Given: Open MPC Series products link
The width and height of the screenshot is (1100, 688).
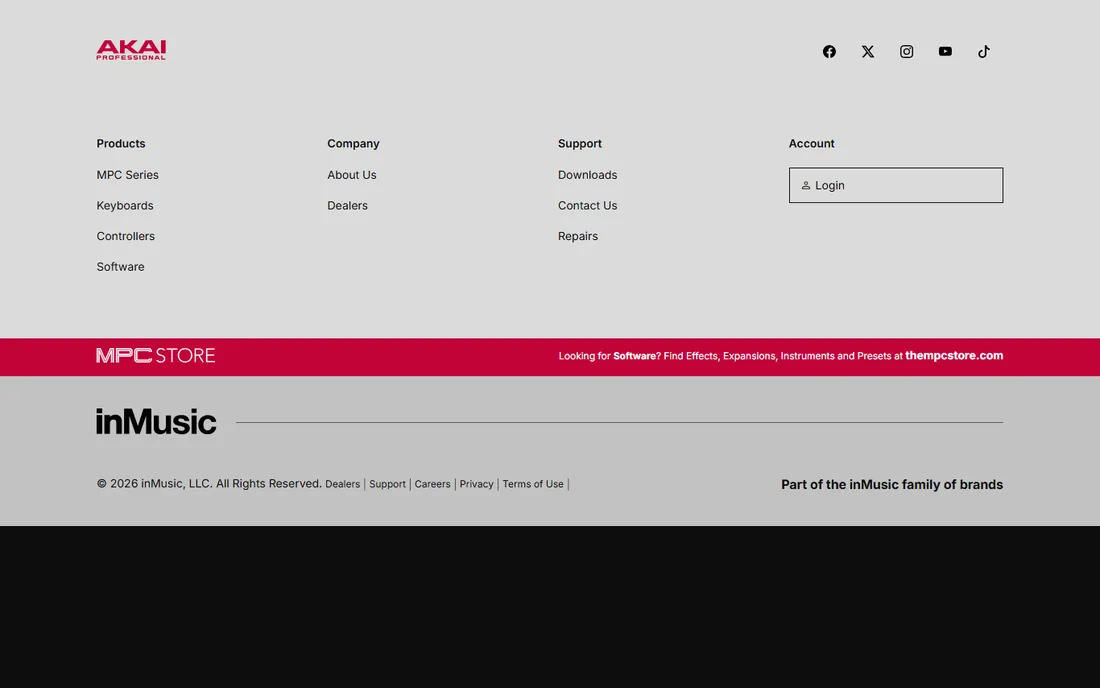Looking at the screenshot, I should [128, 175].
